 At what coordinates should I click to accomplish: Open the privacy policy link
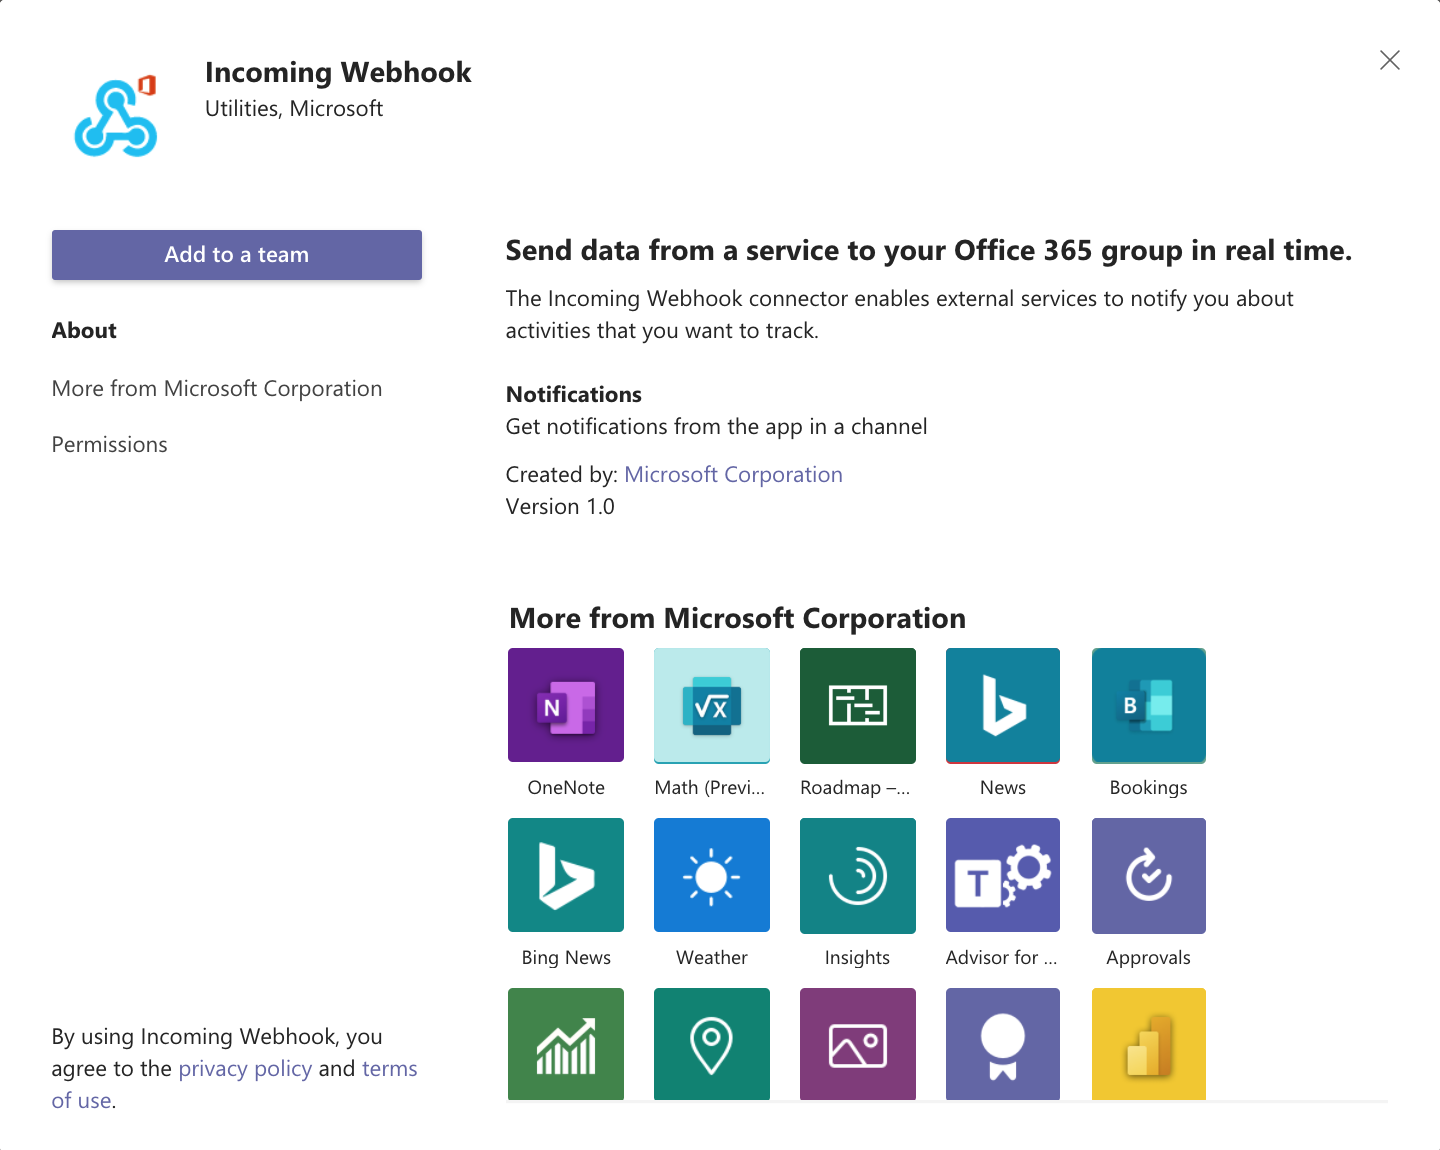click(245, 1069)
